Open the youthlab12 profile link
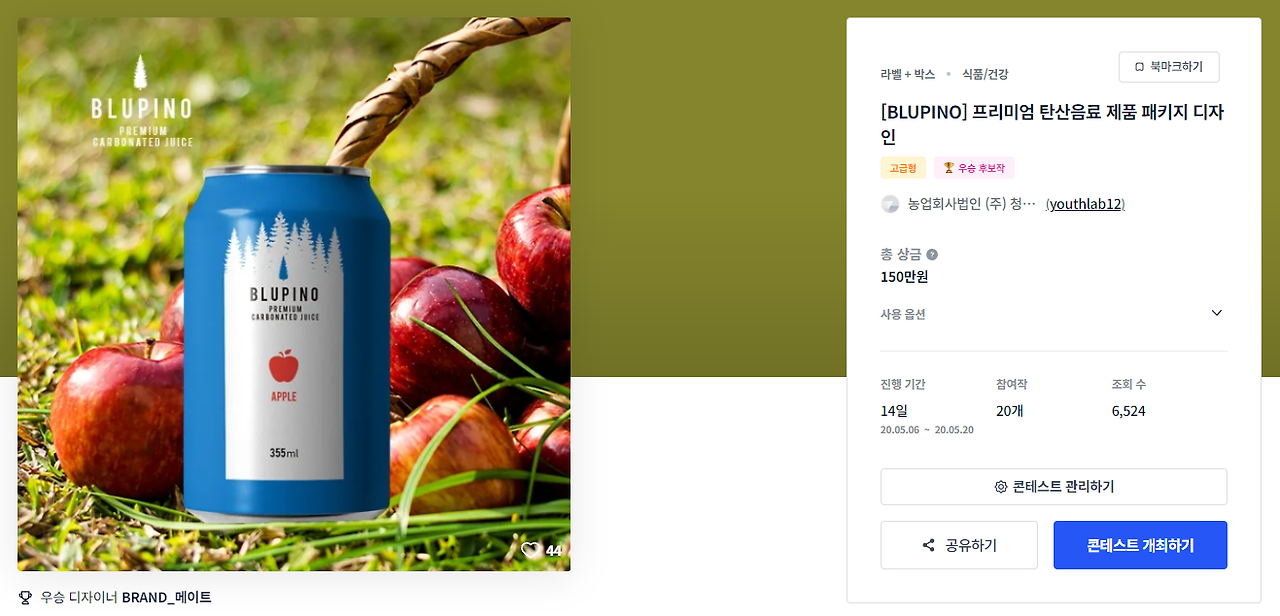Screen dimensions: 1280x616 coord(1085,204)
